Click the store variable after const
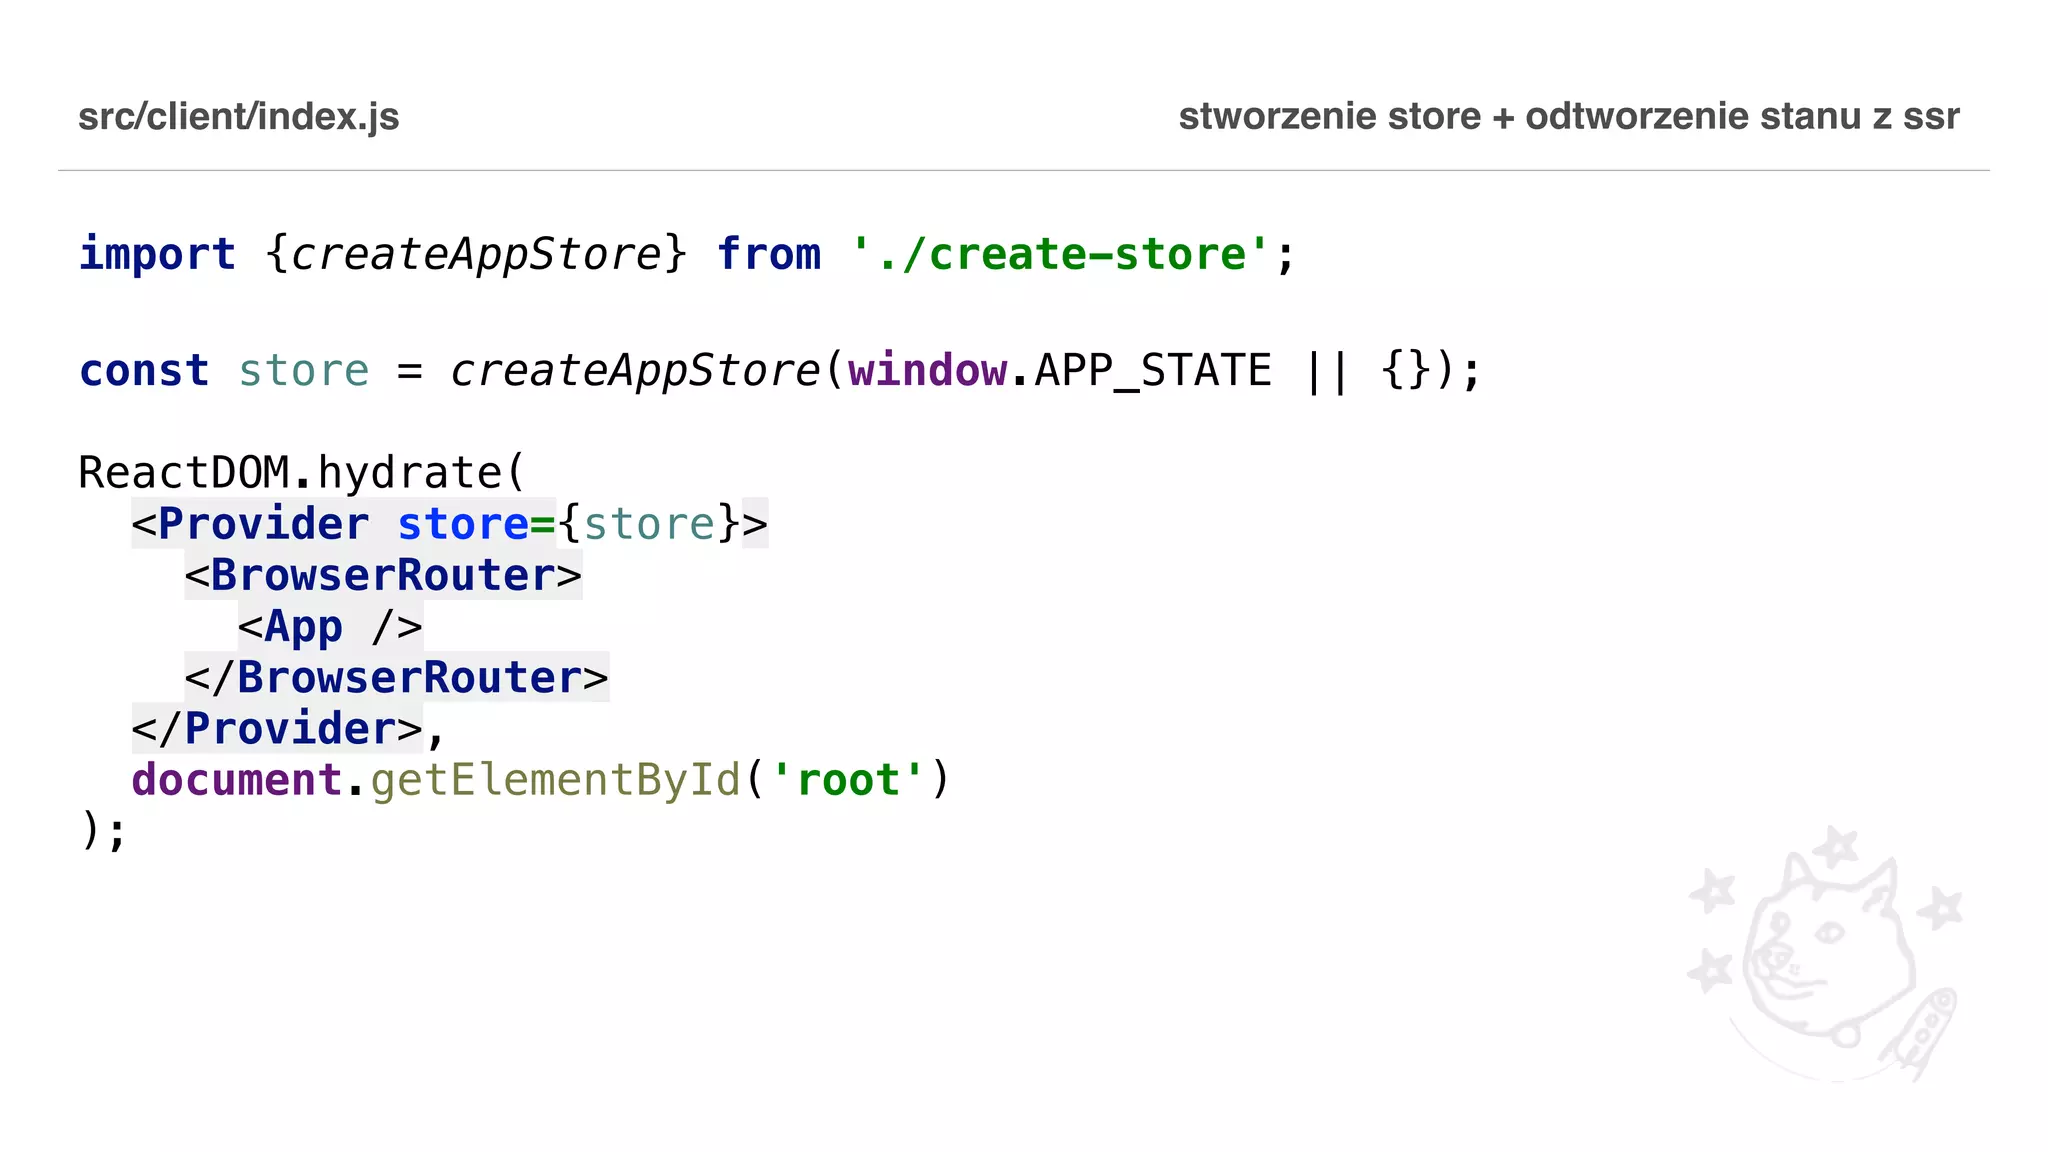 tap(304, 371)
